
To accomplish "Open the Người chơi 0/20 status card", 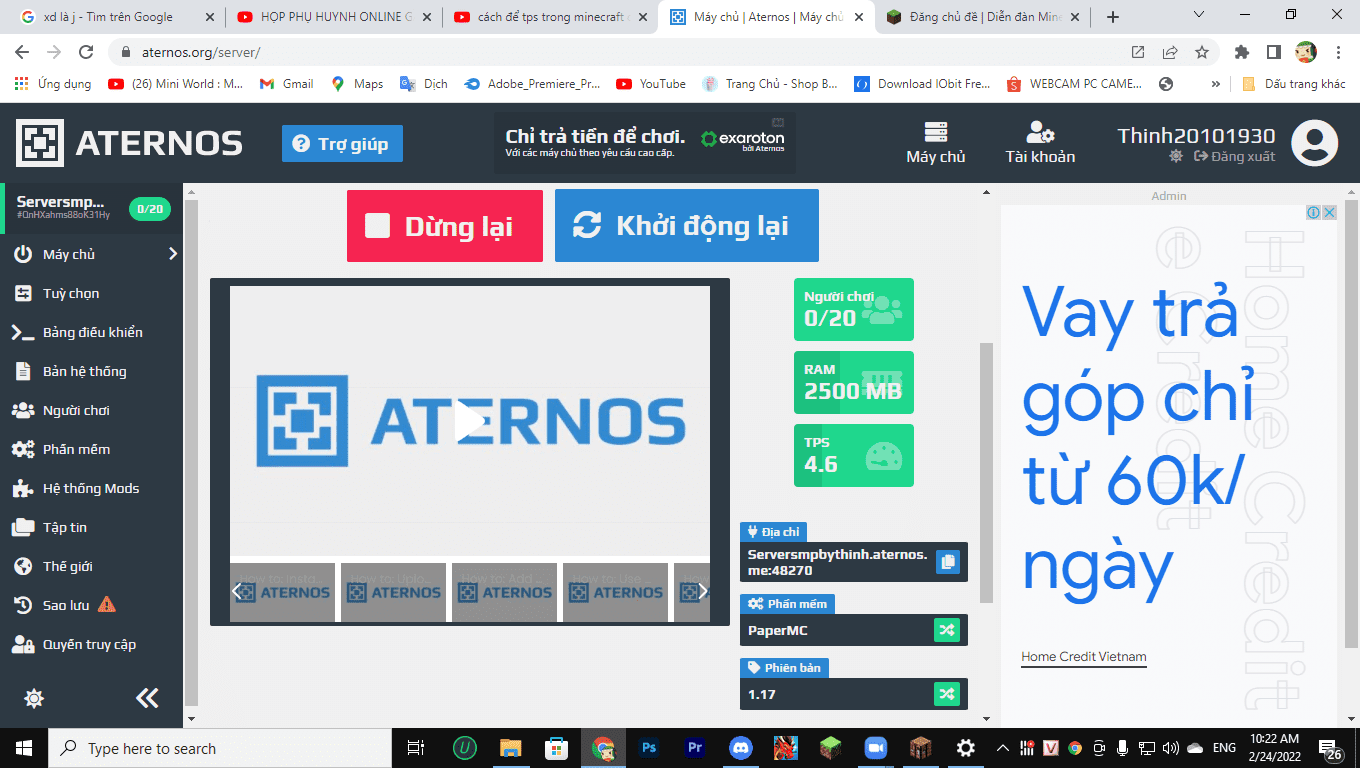I will pyautogui.click(x=854, y=309).
